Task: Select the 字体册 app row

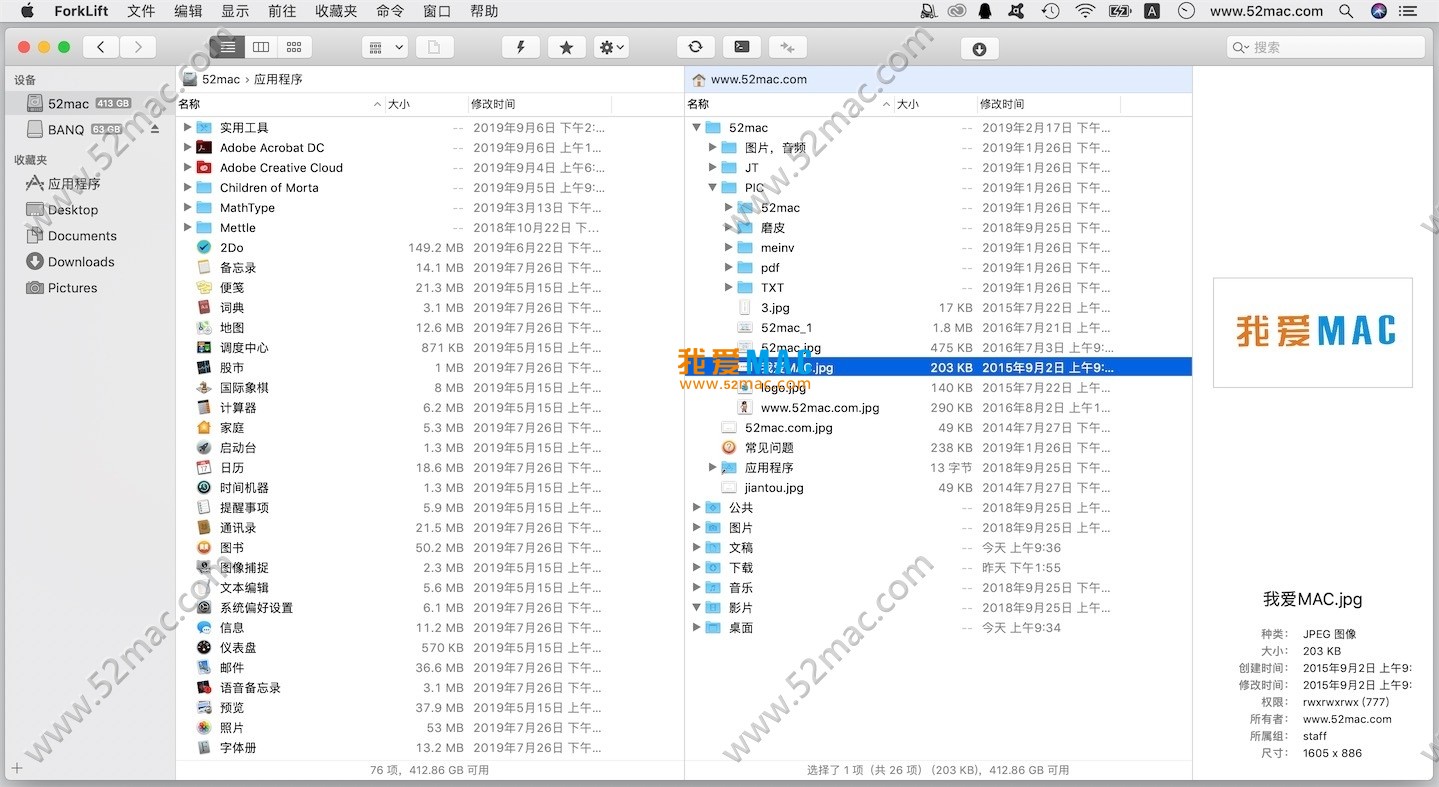Action: 430,747
